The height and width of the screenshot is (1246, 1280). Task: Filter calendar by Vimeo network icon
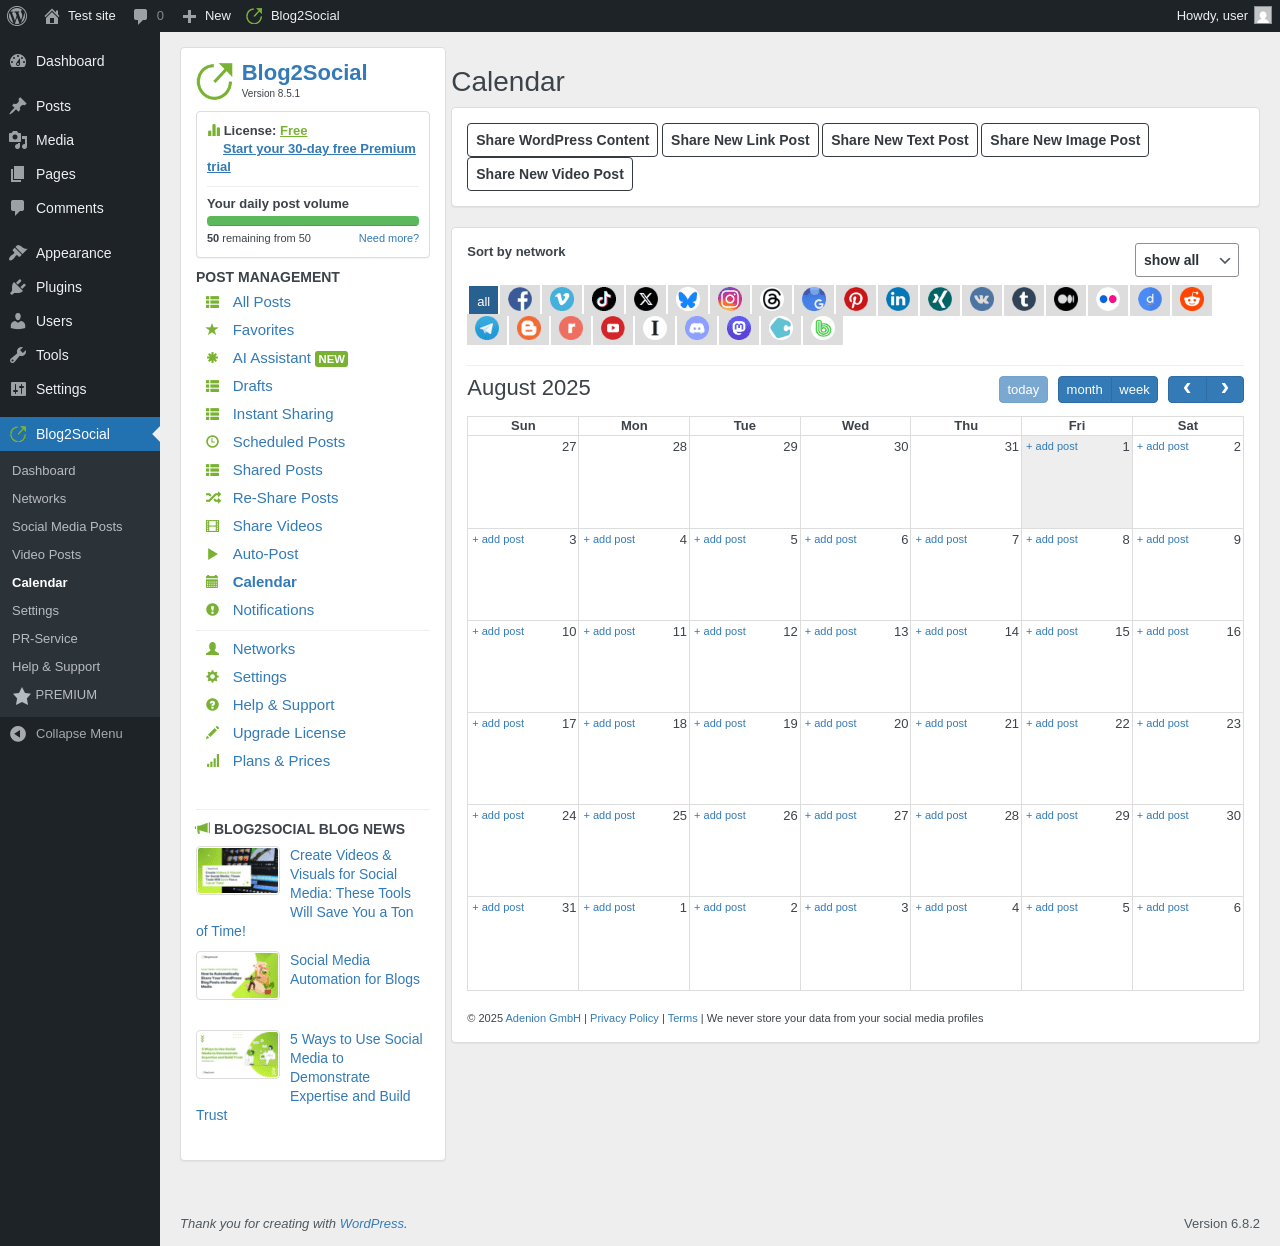click(562, 299)
